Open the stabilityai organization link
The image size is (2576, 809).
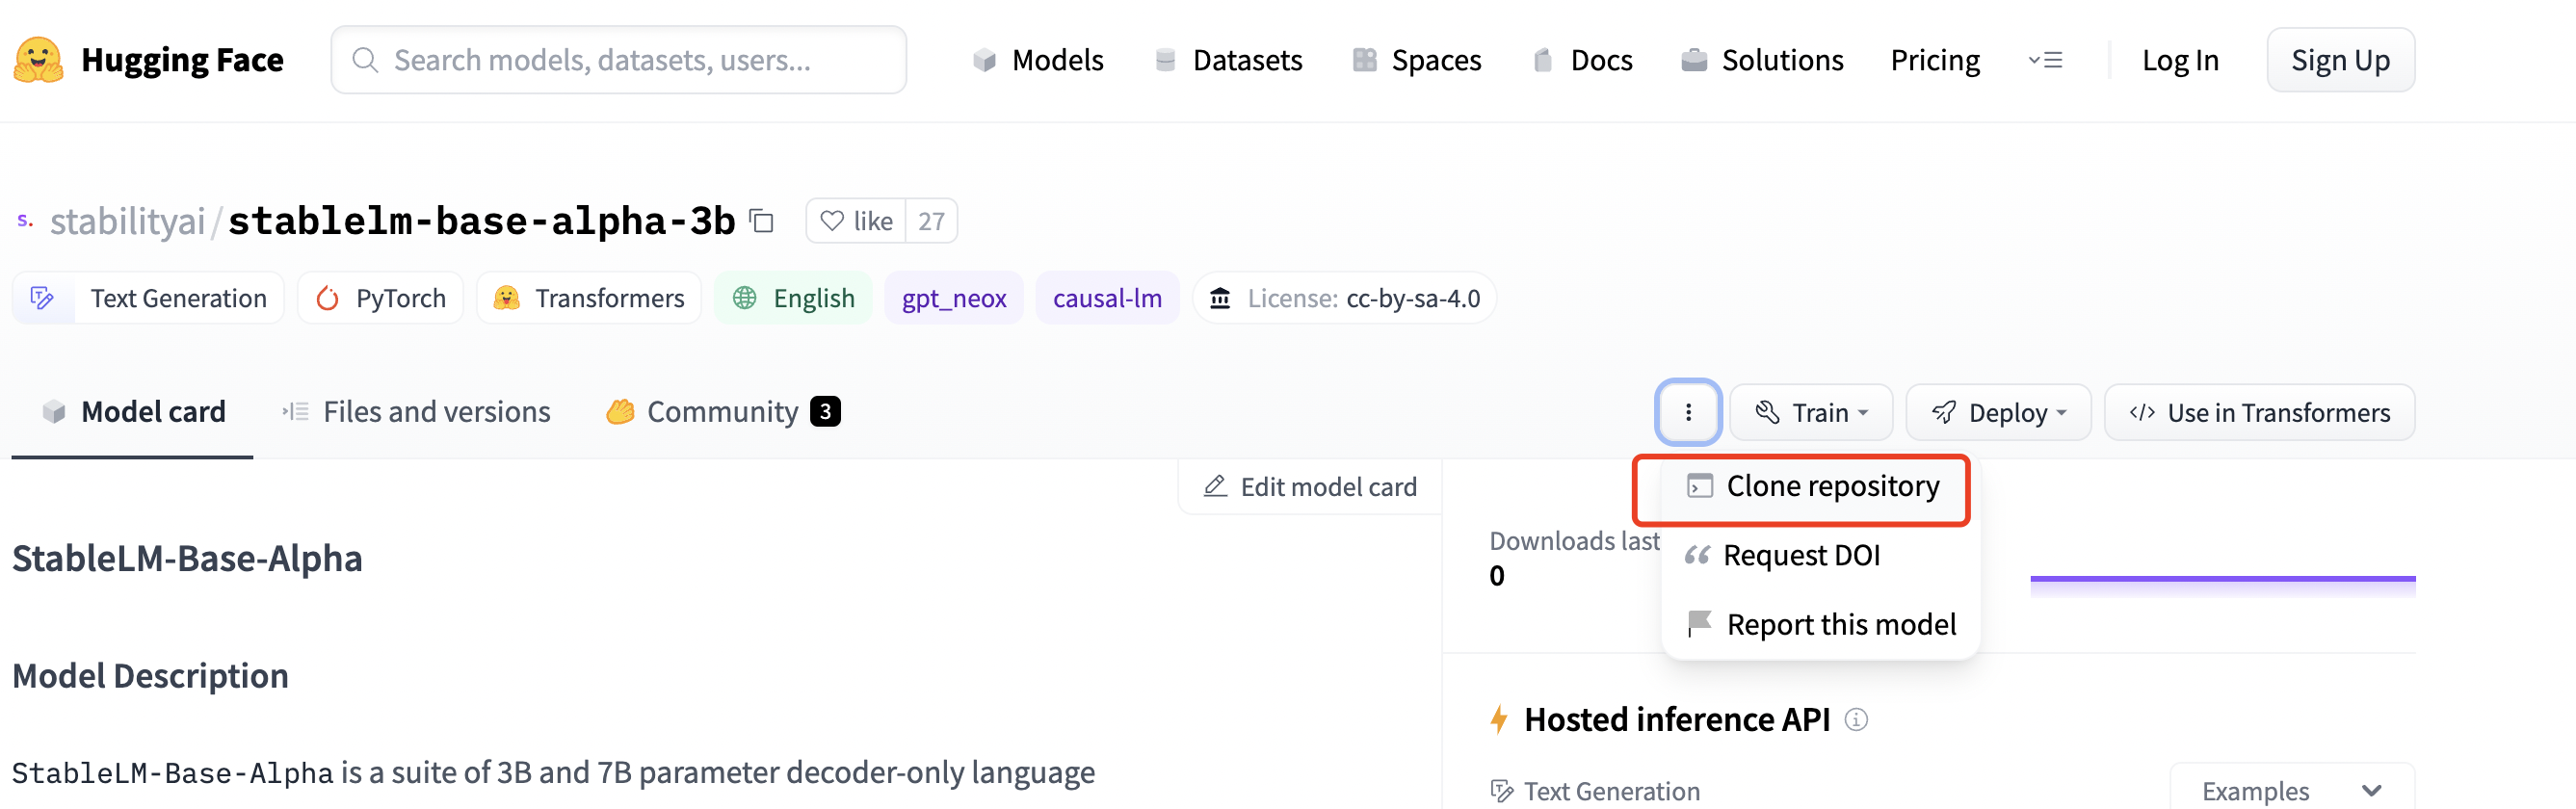pyautogui.click(x=127, y=221)
